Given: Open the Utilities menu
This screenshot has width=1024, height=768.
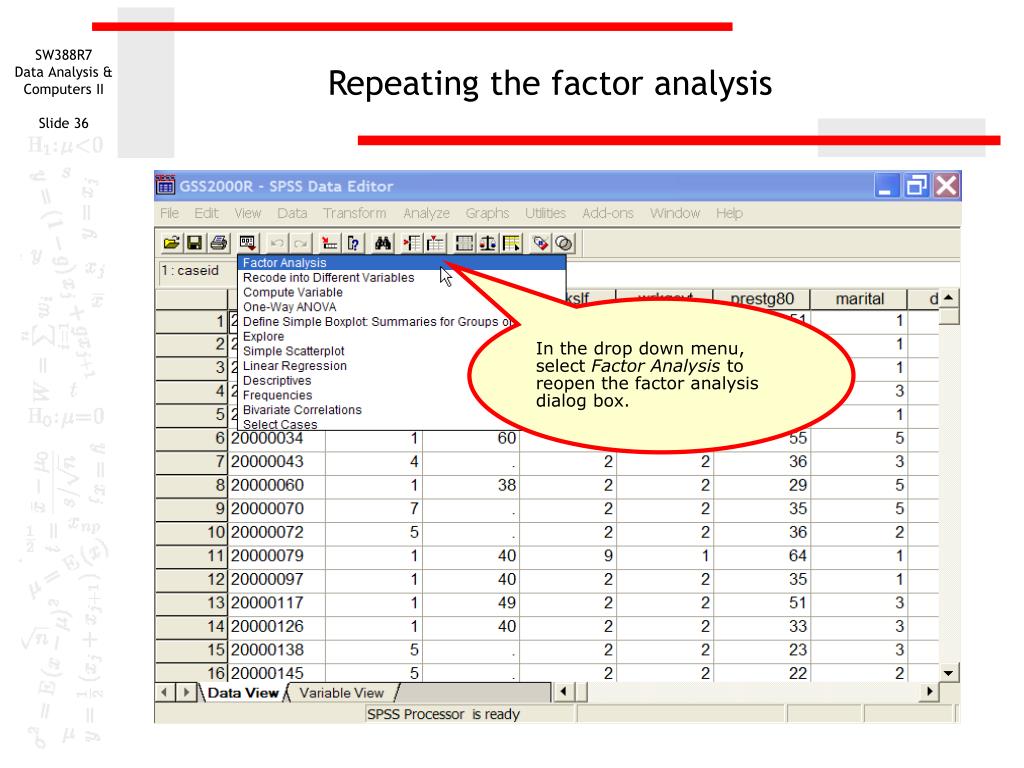Looking at the screenshot, I should pos(545,213).
